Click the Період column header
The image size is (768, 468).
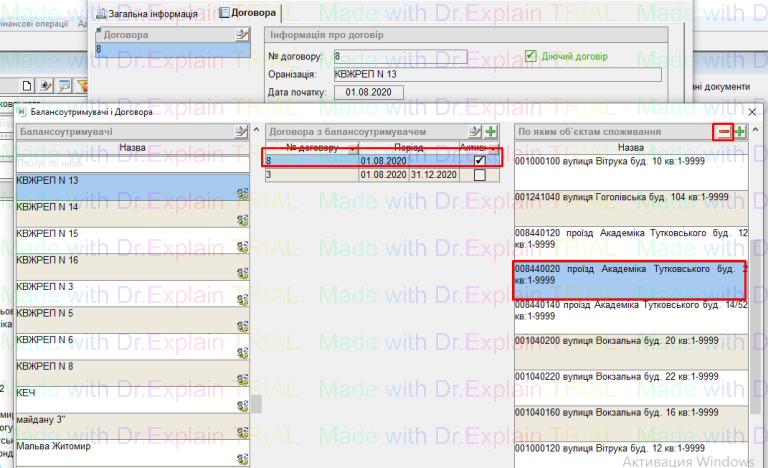(408, 147)
